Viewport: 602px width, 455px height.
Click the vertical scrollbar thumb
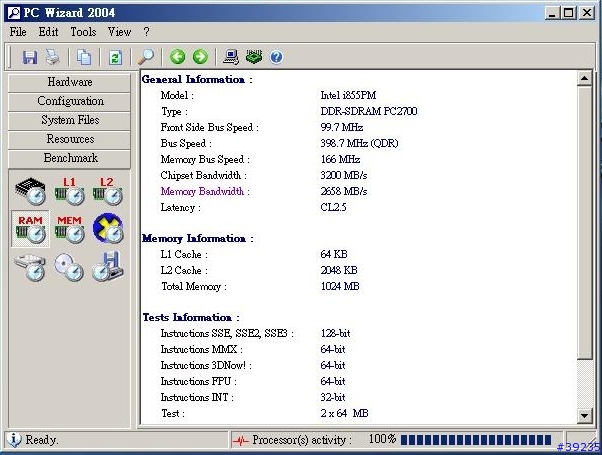pos(584,223)
